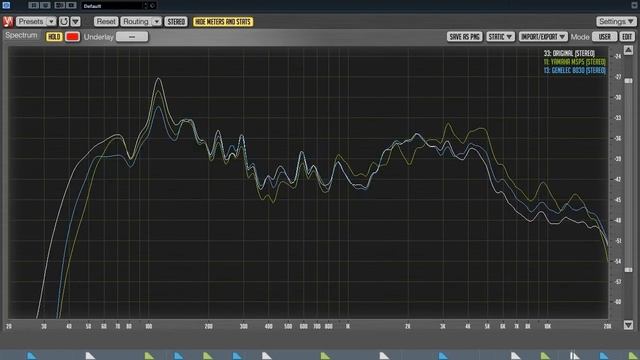
Task: Click the EDIT mode button
Action: pos(627,37)
